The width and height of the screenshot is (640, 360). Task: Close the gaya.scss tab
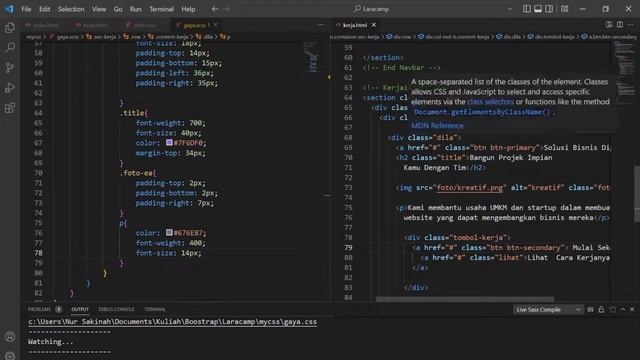pyautogui.click(x=216, y=25)
